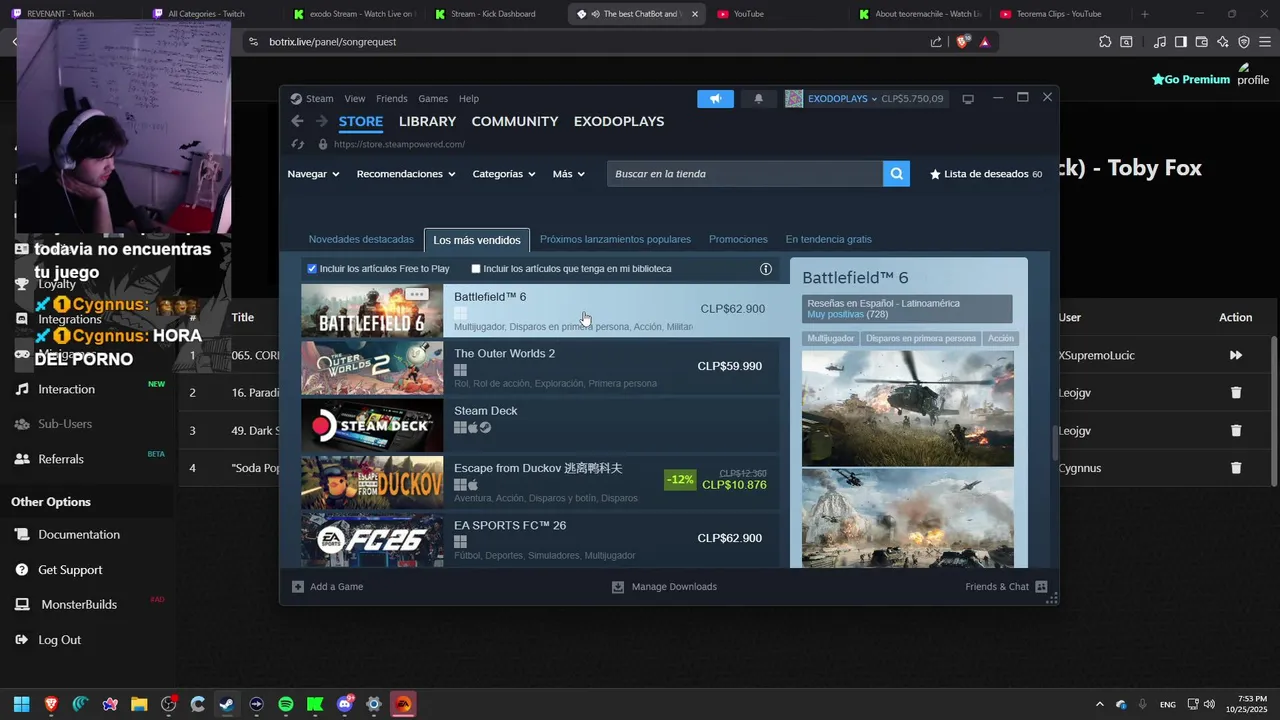The width and height of the screenshot is (1280, 720).
Task: Open Brave Shields icon in address bar
Action: (x=963, y=42)
